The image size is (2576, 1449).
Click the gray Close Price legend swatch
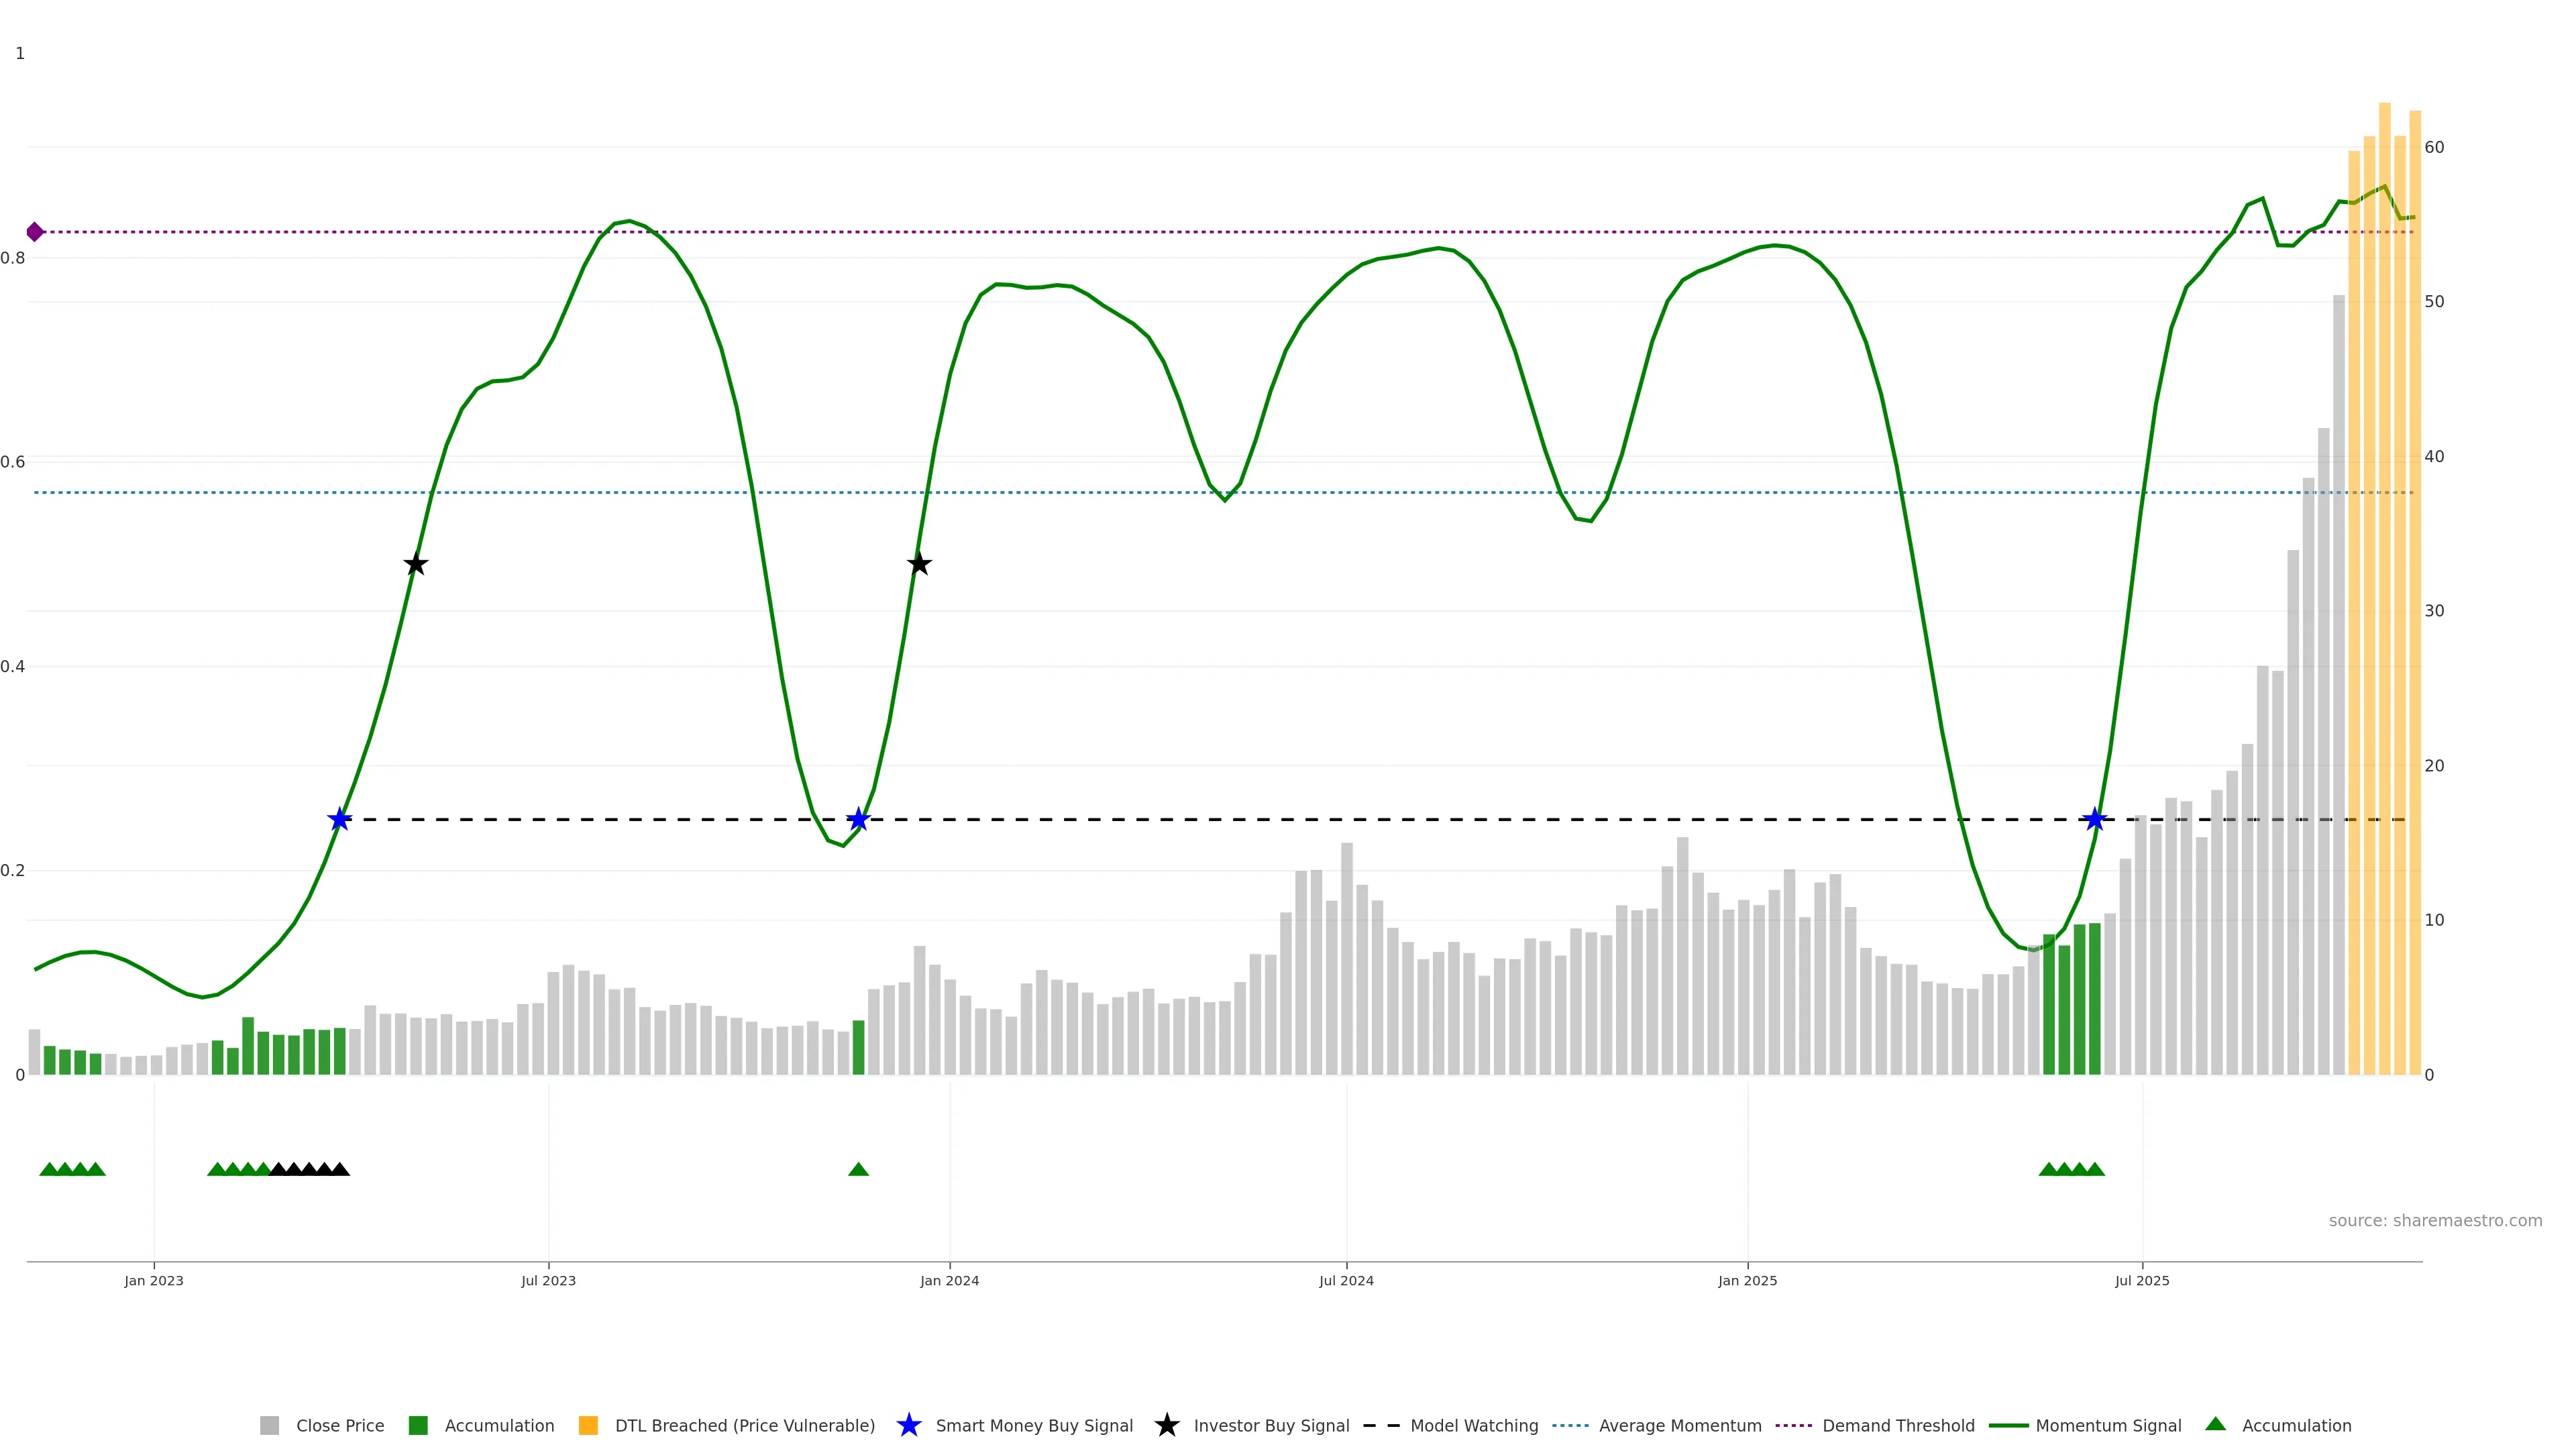[x=270, y=1425]
